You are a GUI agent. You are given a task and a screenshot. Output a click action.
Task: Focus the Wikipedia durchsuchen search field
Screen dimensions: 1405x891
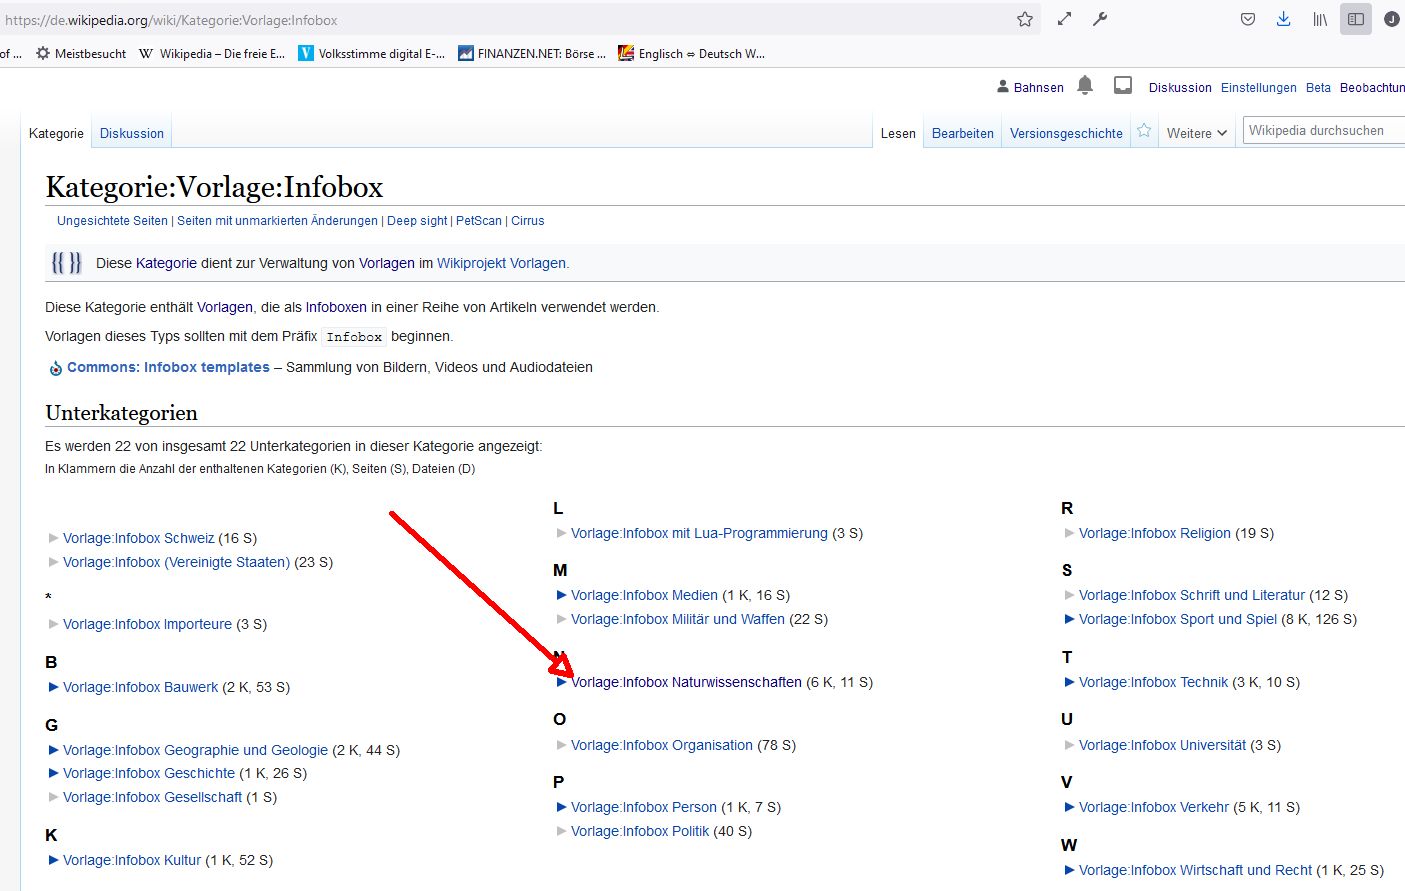tap(1323, 131)
